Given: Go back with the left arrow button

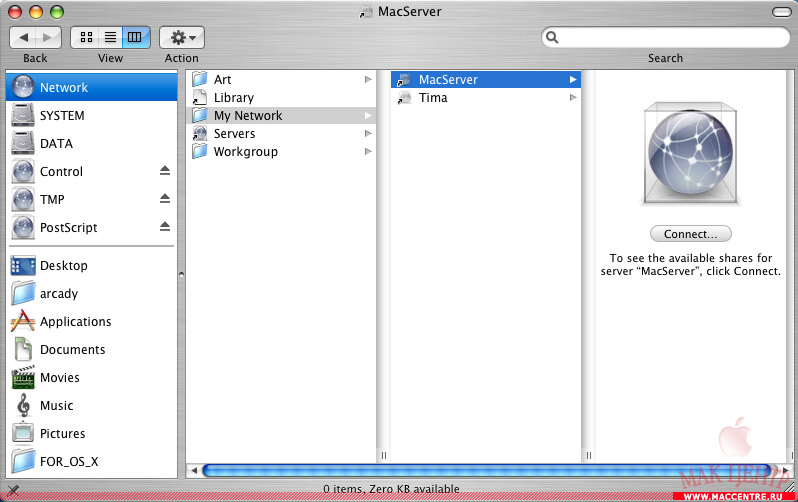Looking at the screenshot, I should click(x=23, y=37).
